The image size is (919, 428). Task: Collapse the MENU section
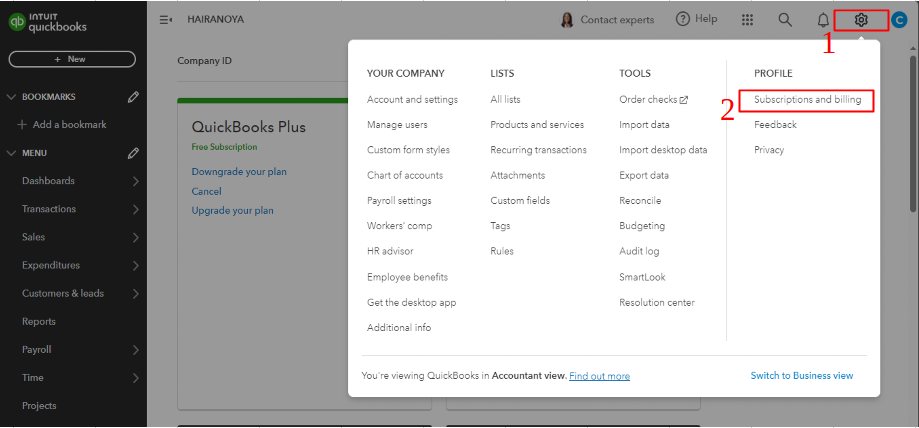(11, 154)
